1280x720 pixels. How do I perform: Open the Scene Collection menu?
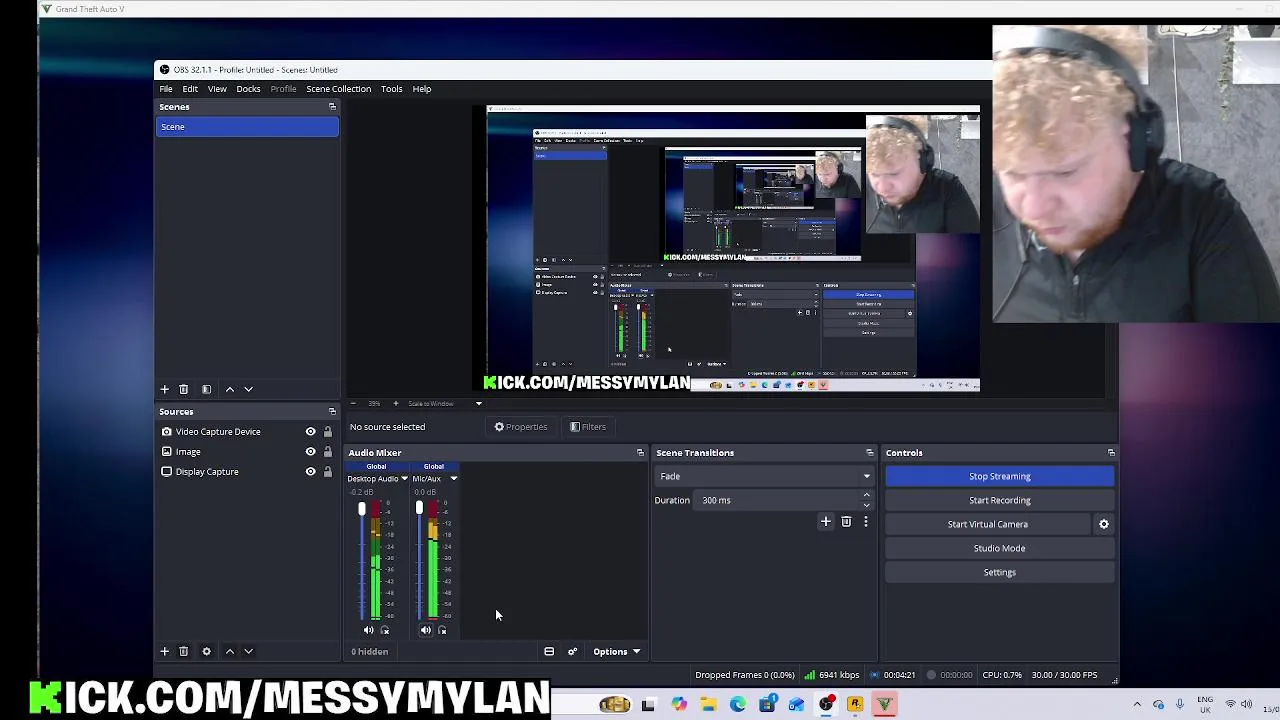(338, 89)
